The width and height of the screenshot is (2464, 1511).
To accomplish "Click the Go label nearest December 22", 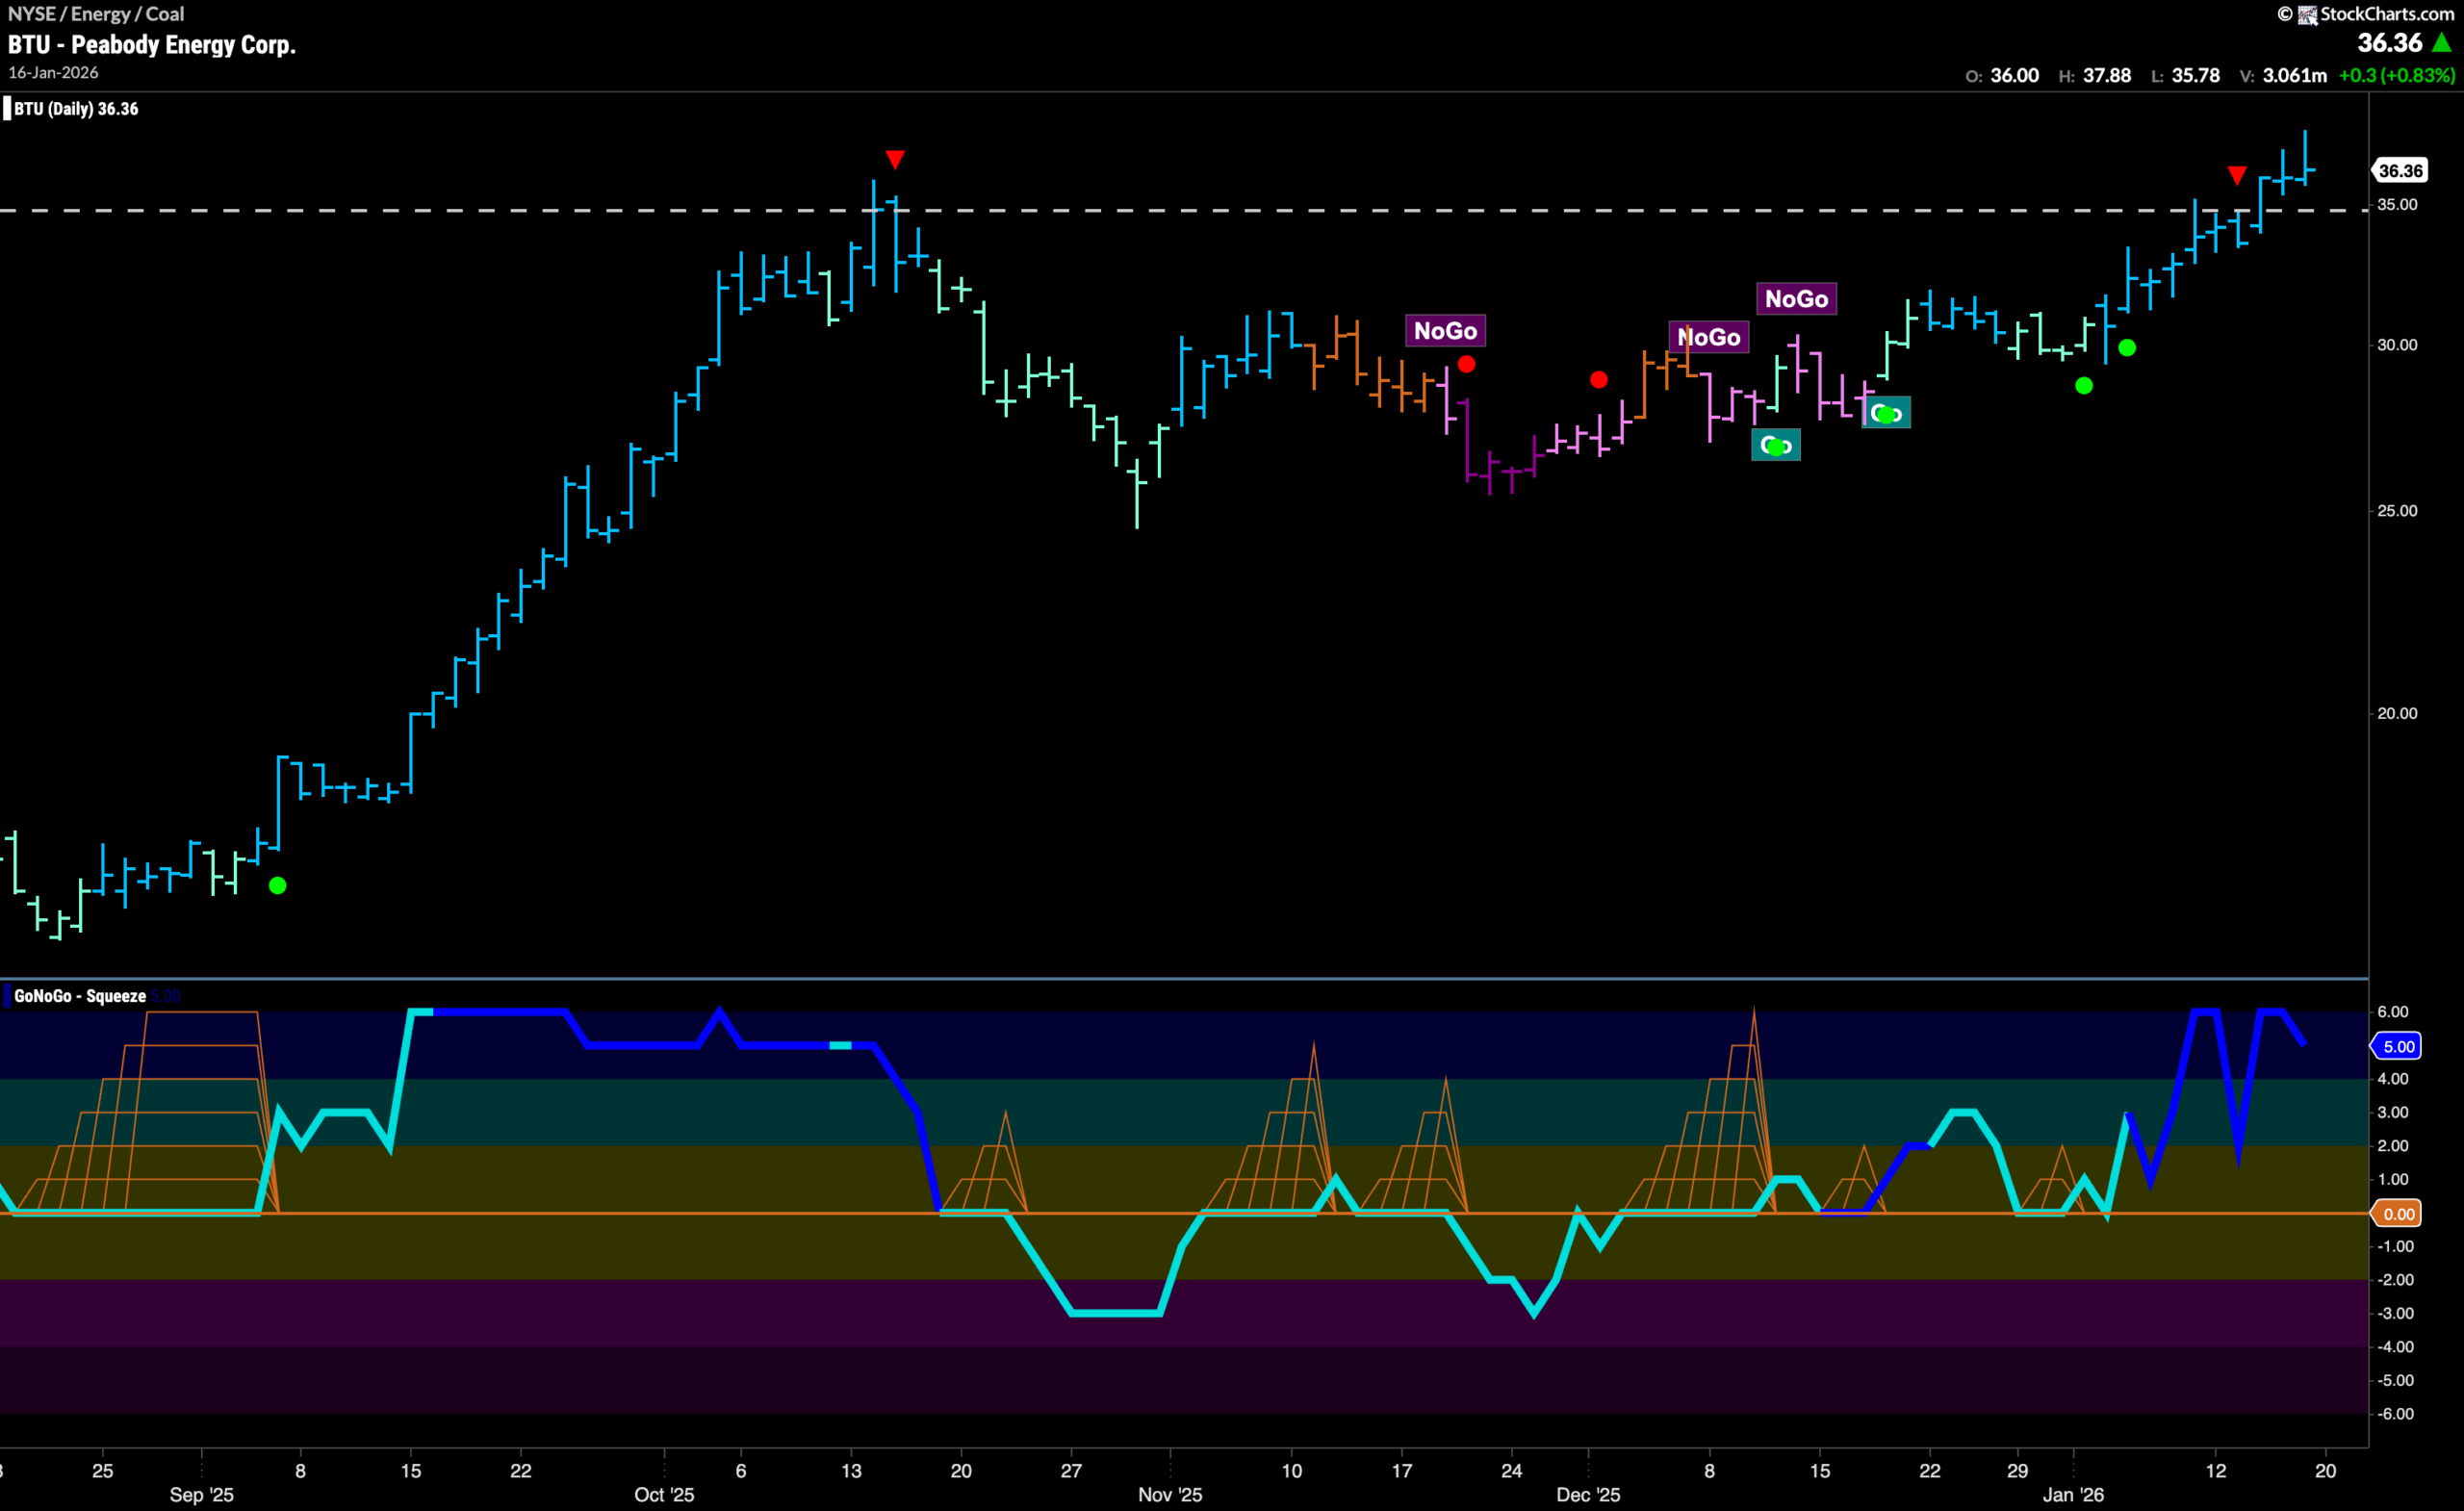I will [x=1886, y=413].
